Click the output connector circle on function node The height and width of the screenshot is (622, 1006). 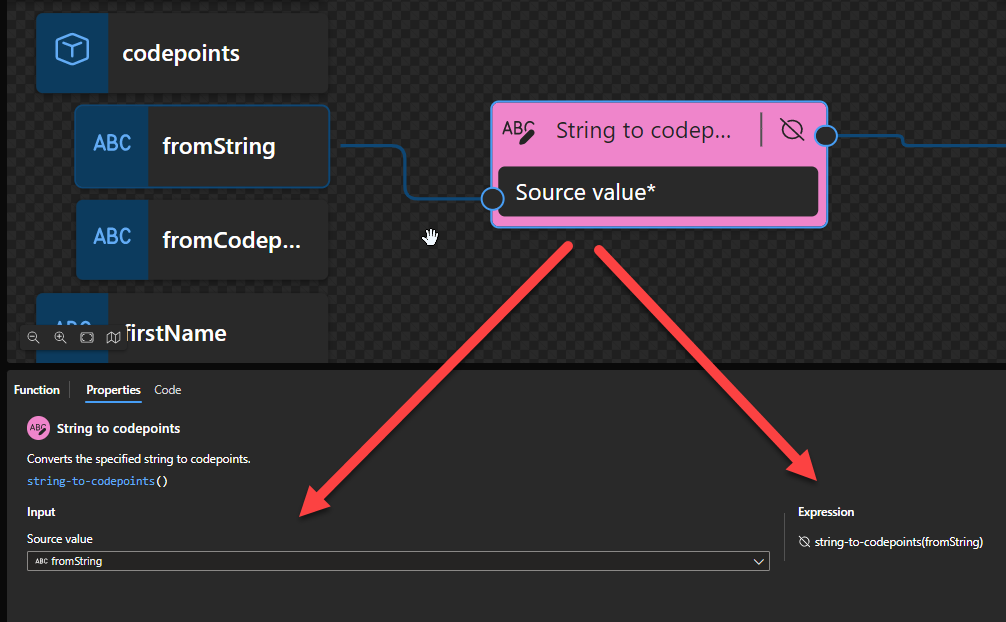pos(826,135)
